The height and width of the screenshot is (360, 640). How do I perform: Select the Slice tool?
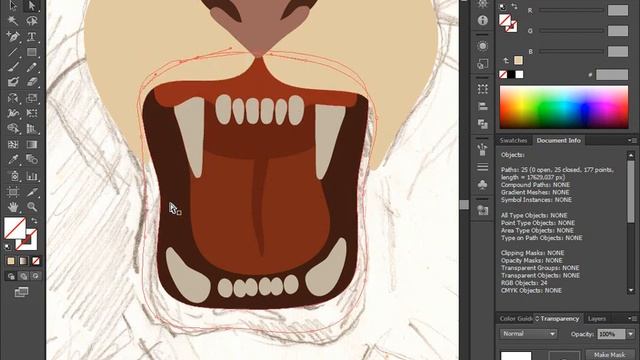[31, 191]
